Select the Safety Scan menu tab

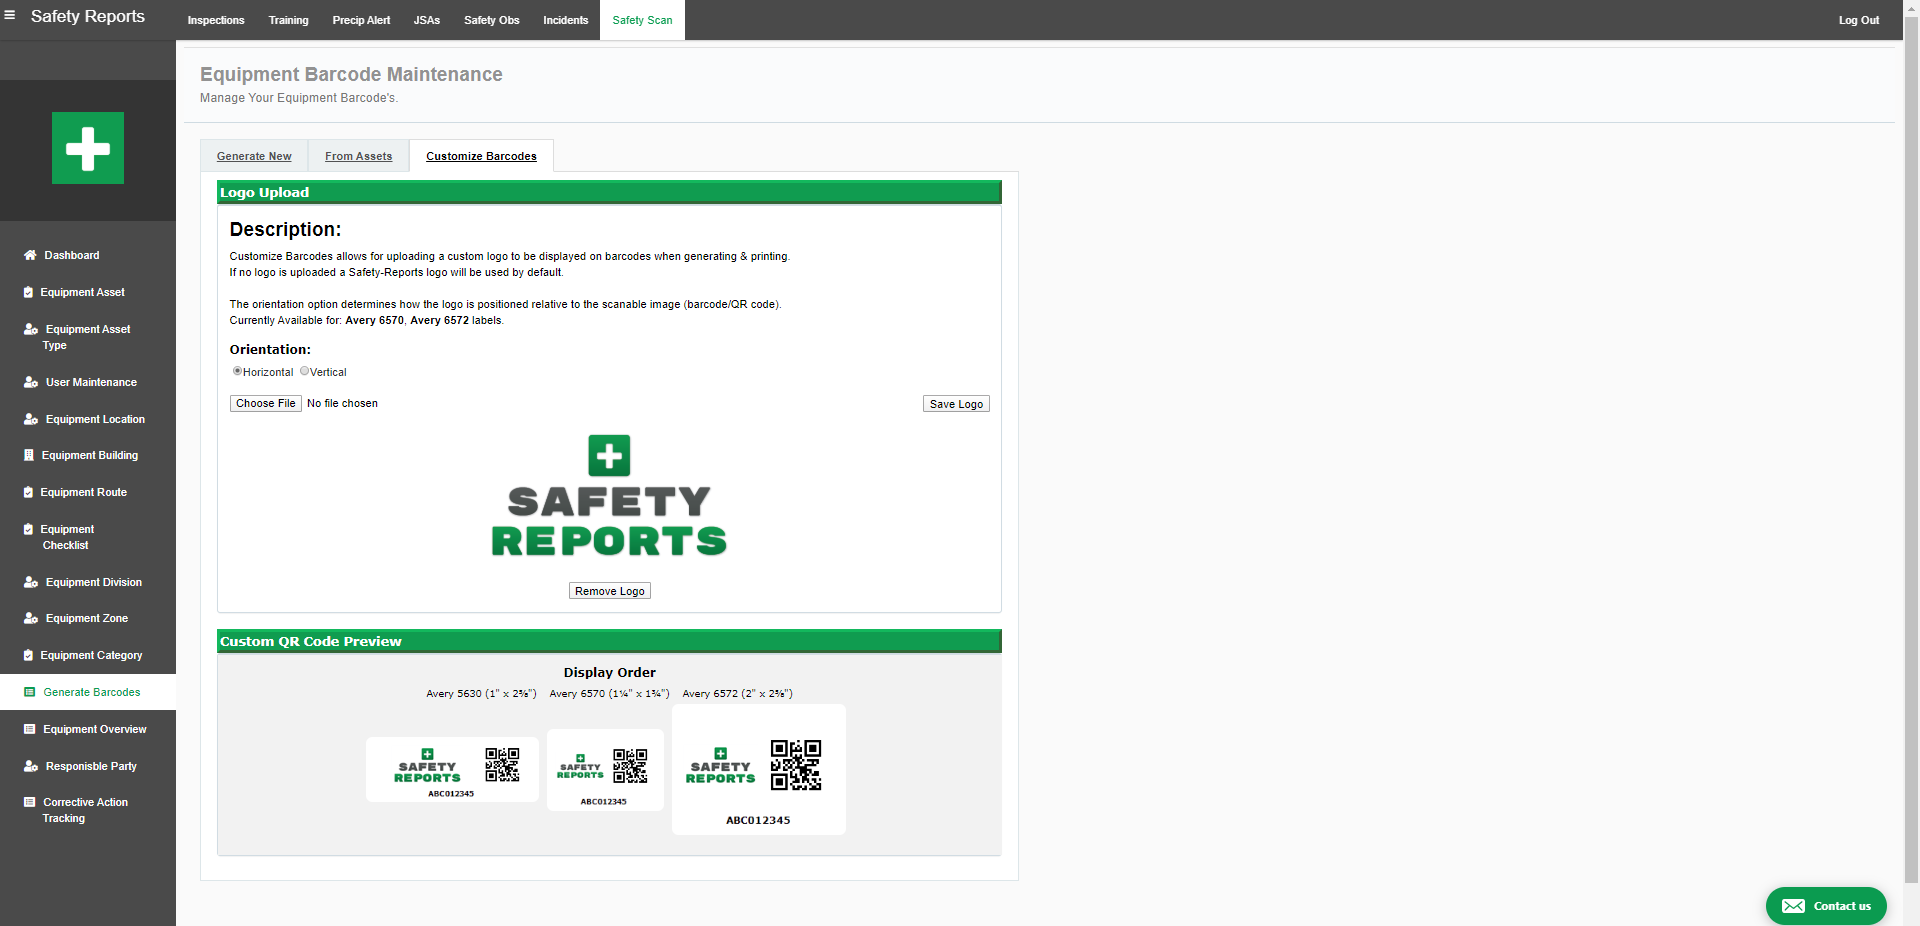point(642,20)
